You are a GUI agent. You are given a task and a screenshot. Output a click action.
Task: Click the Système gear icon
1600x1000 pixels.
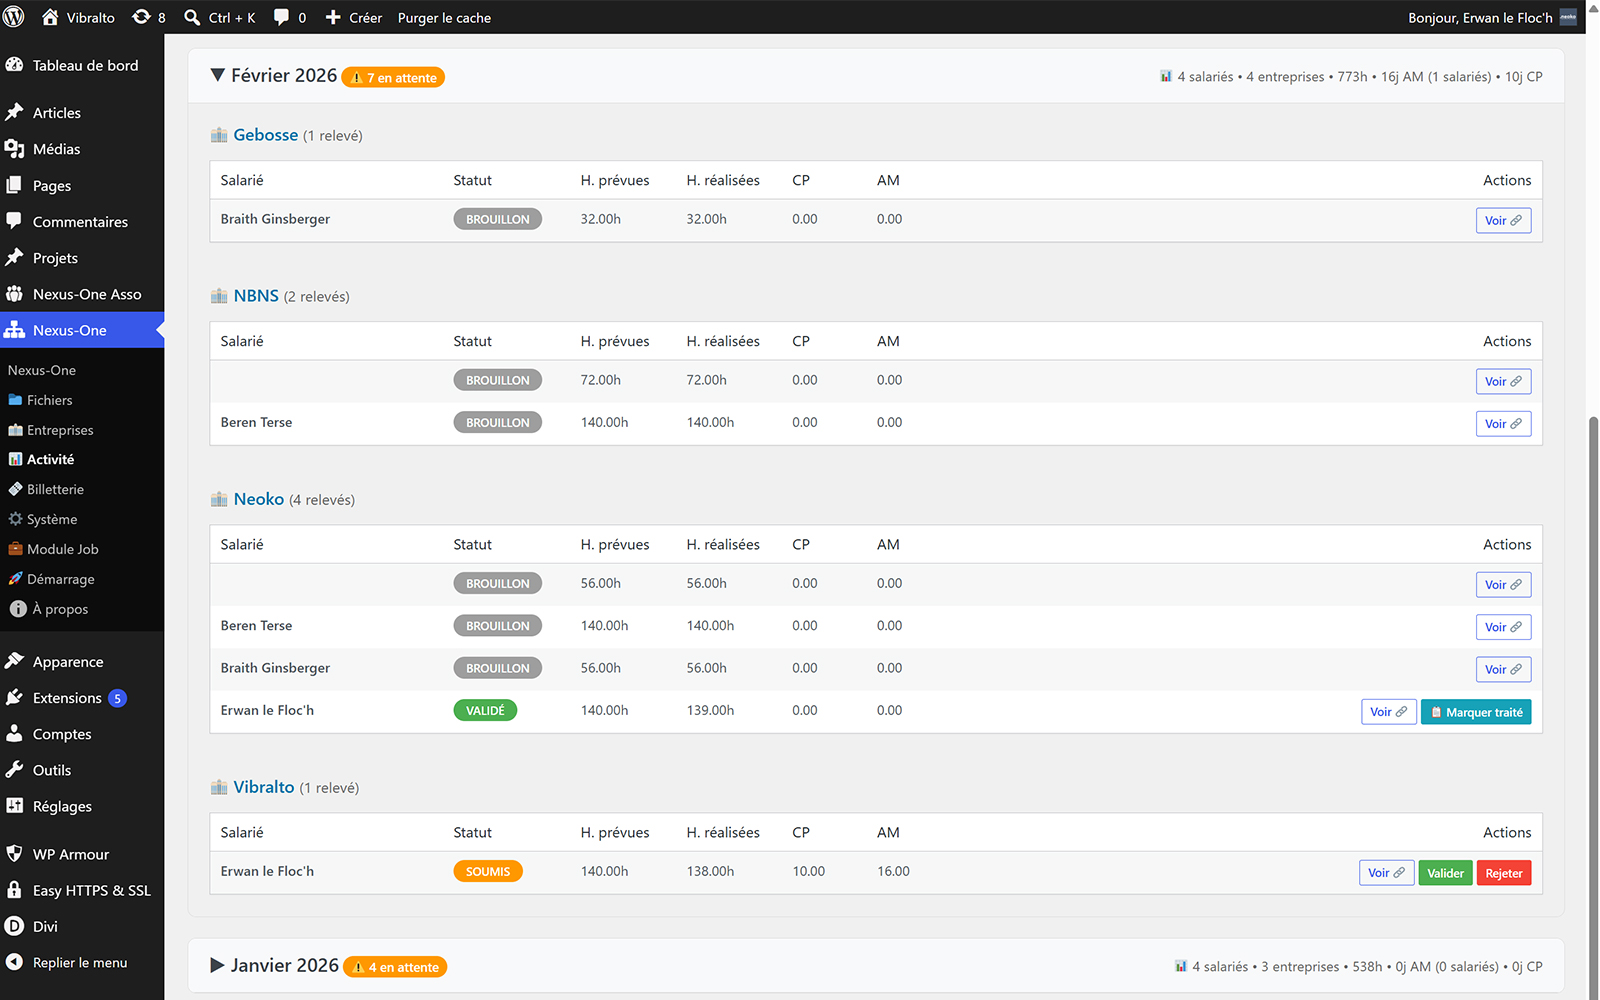coord(15,519)
